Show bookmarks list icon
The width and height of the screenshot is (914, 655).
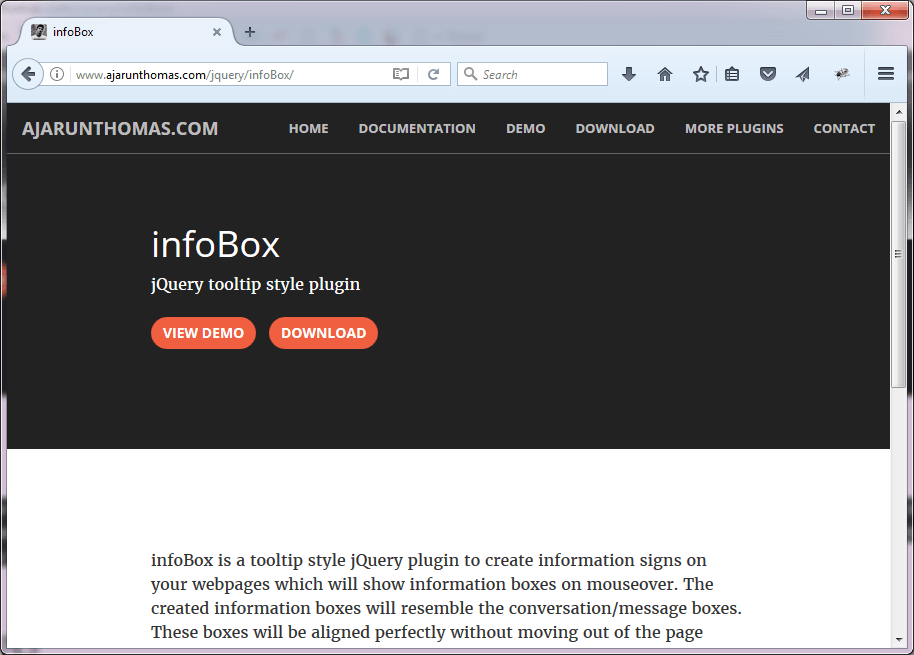[732, 74]
